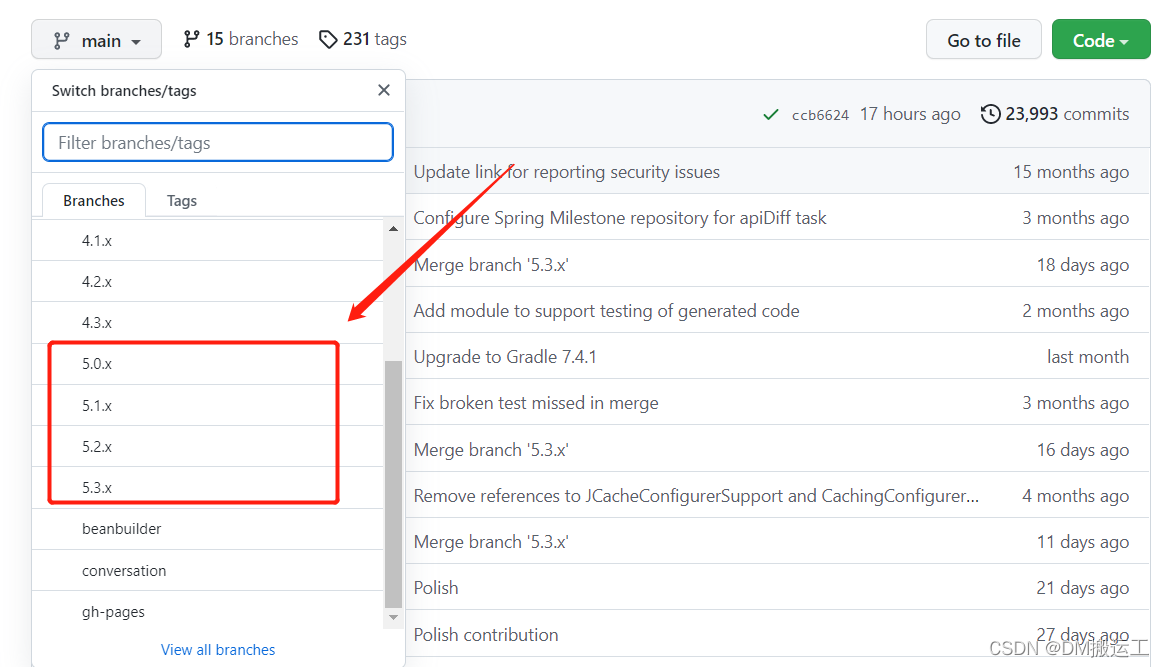The image size is (1164, 667).
Task: Click the green commit status checkmark
Action: pos(771,114)
